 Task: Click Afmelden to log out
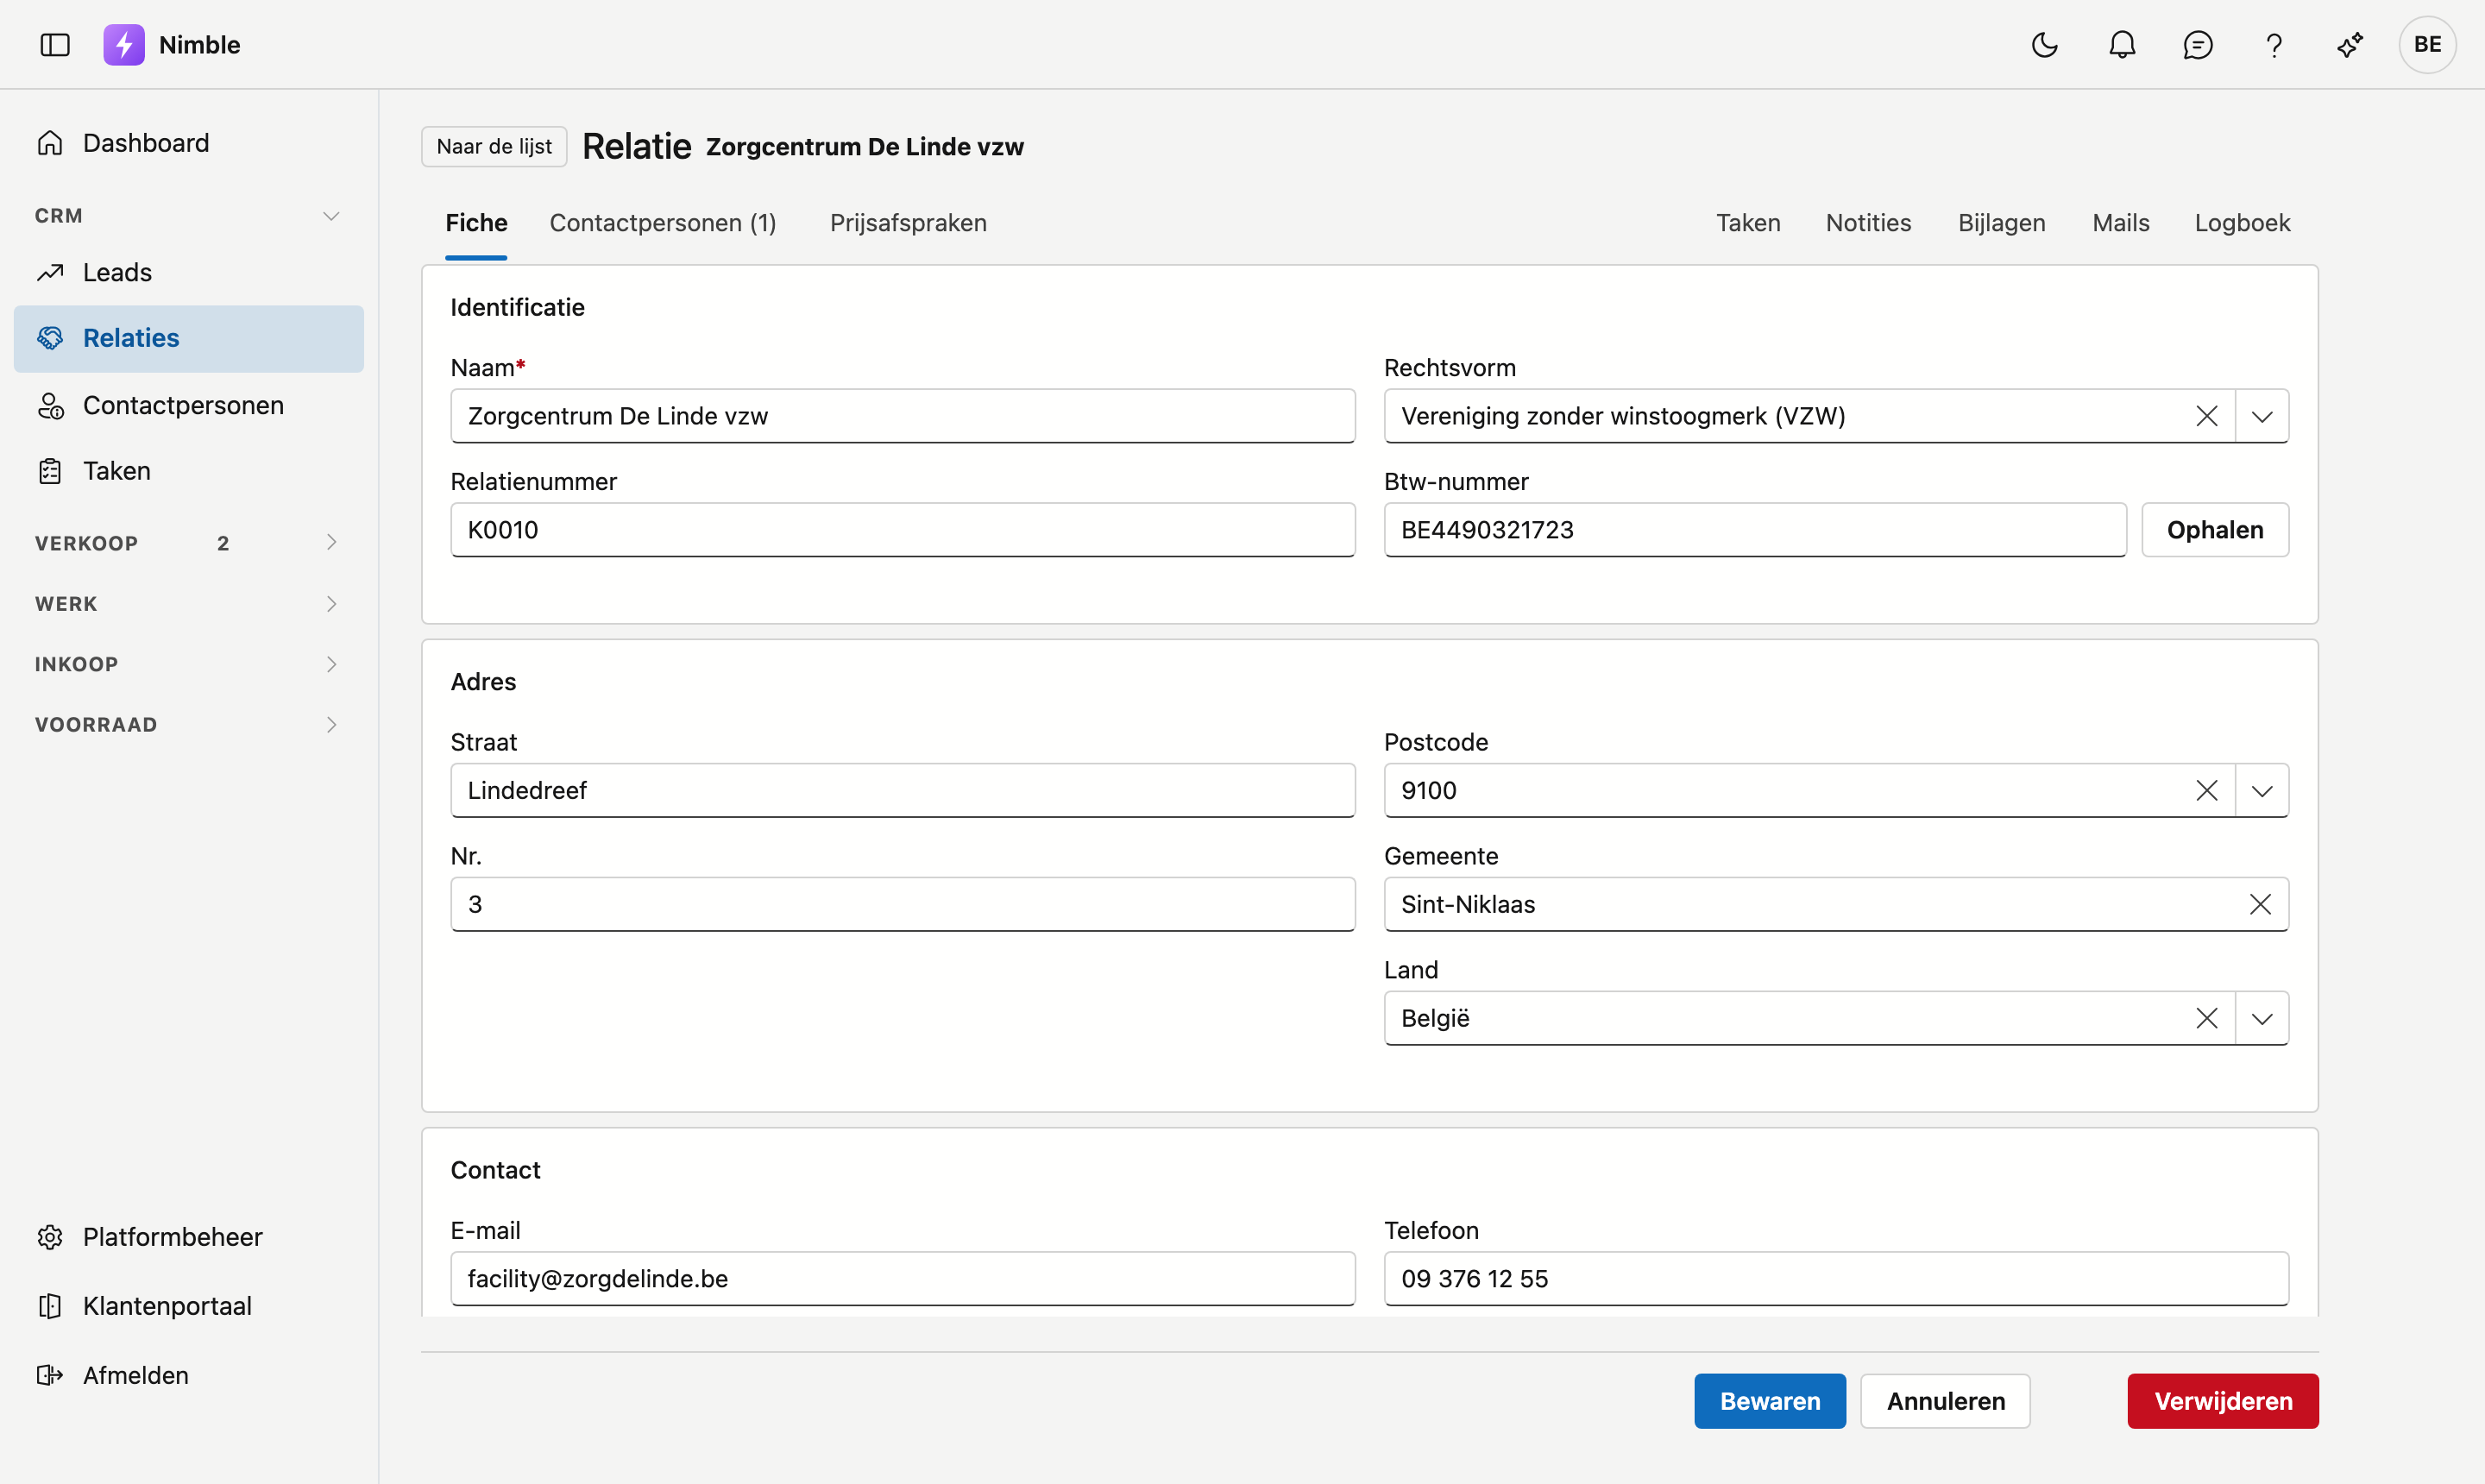click(189, 1375)
